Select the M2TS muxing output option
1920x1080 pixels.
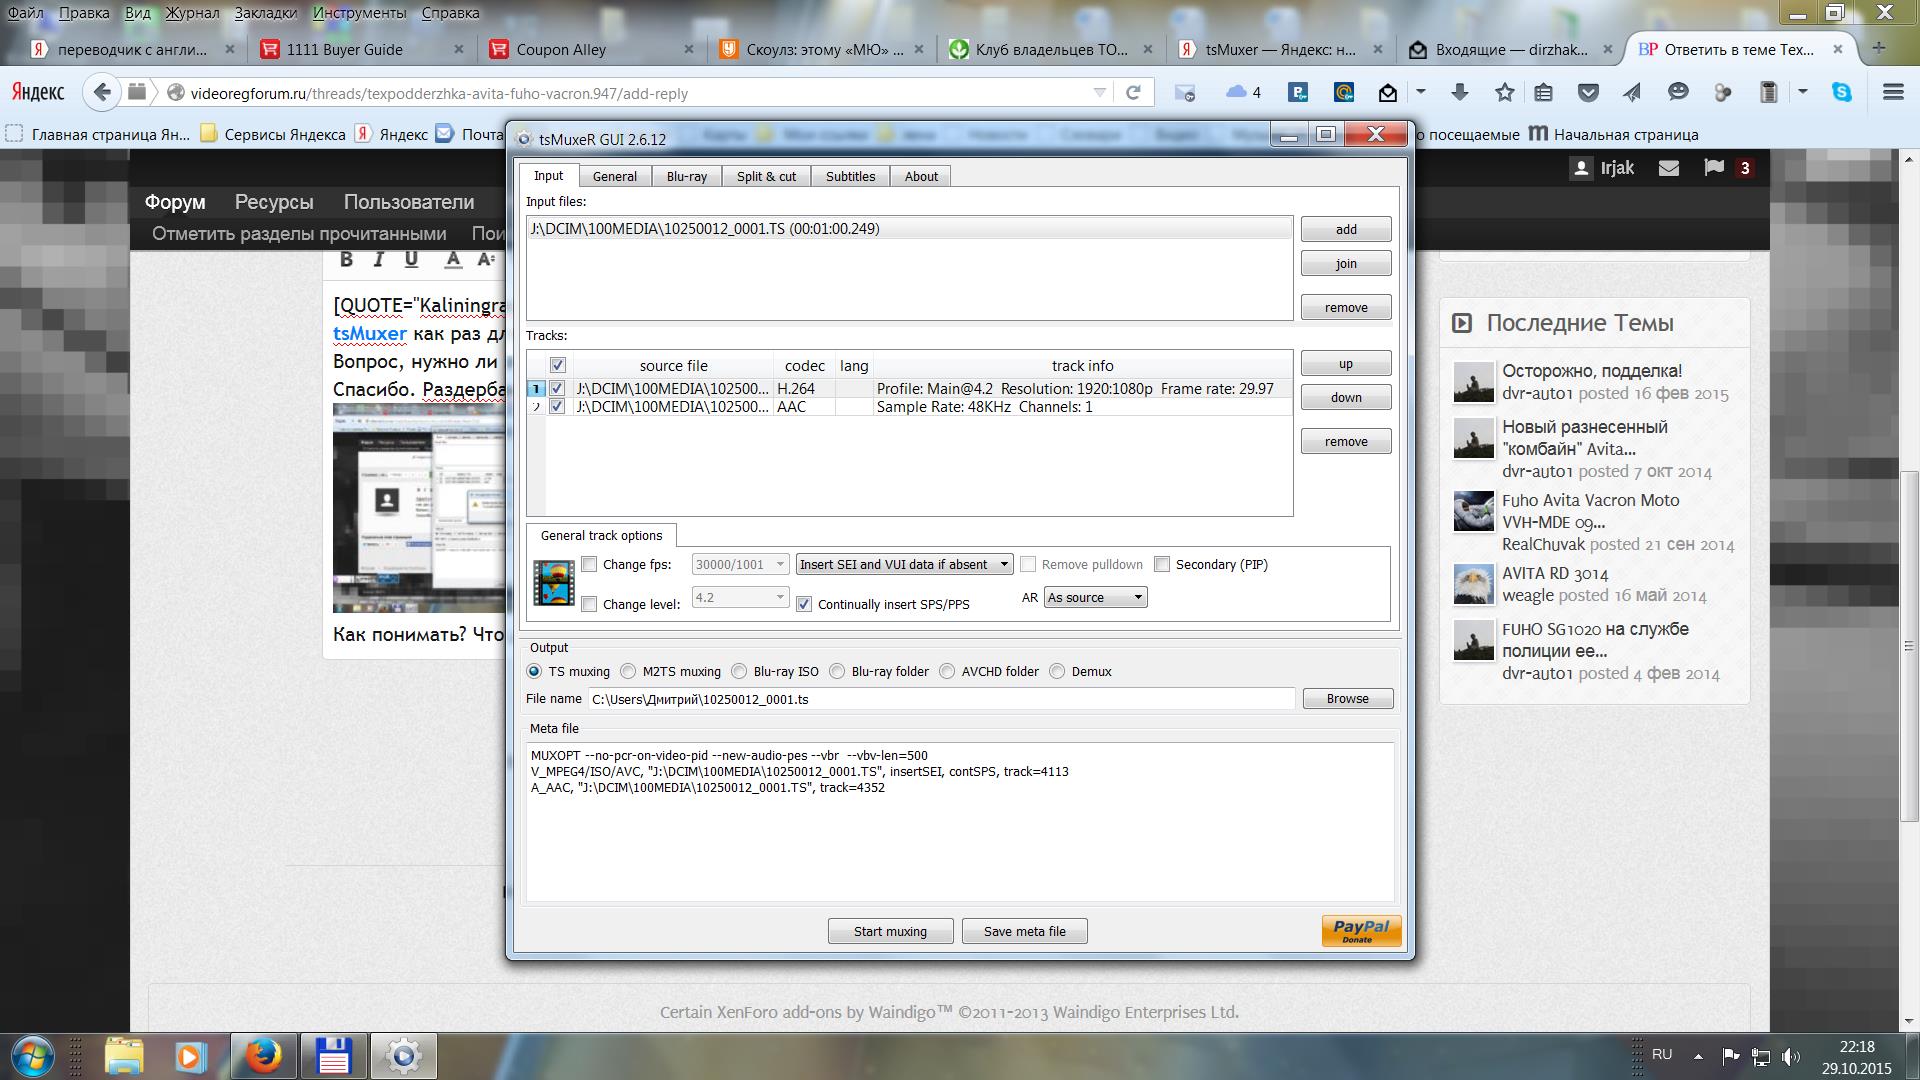pyautogui.click(x=628, y=672)
